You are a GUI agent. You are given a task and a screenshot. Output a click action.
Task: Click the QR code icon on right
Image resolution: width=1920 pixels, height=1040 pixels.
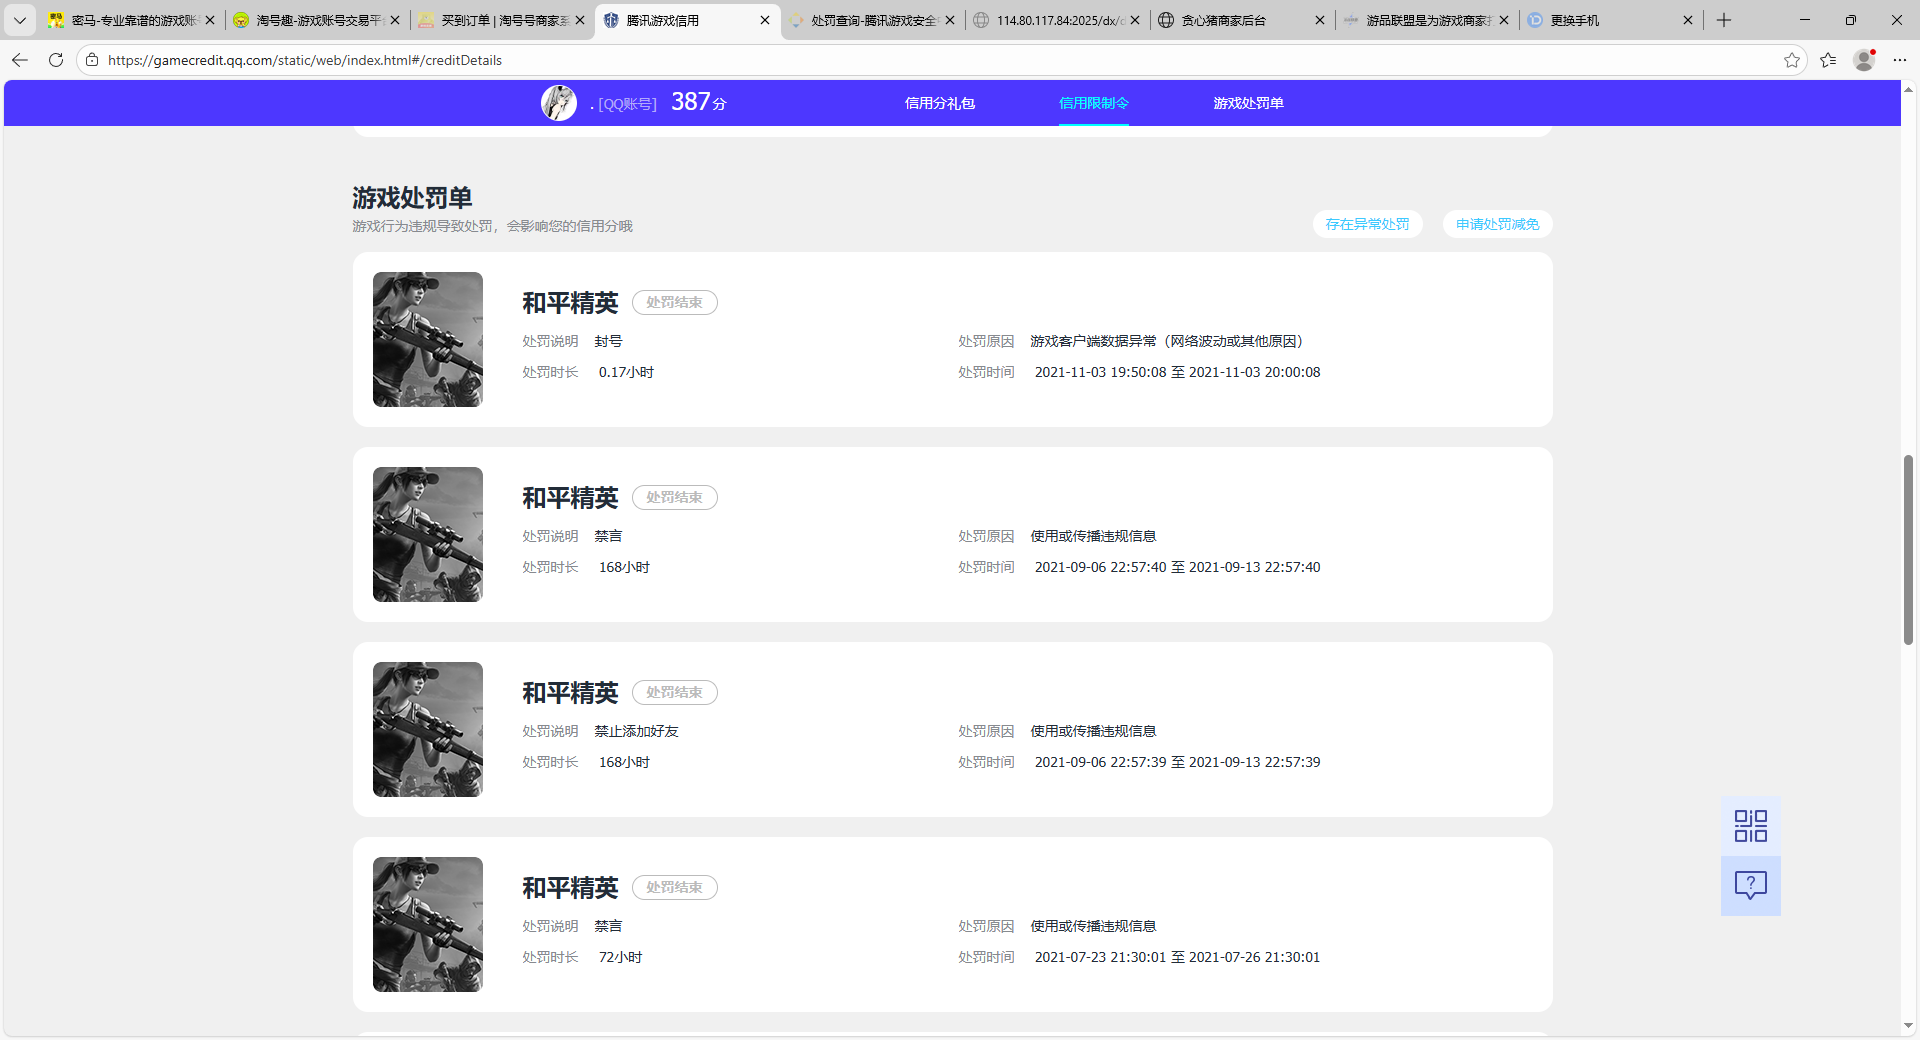pyautogui.click(x=1750, y=826)
